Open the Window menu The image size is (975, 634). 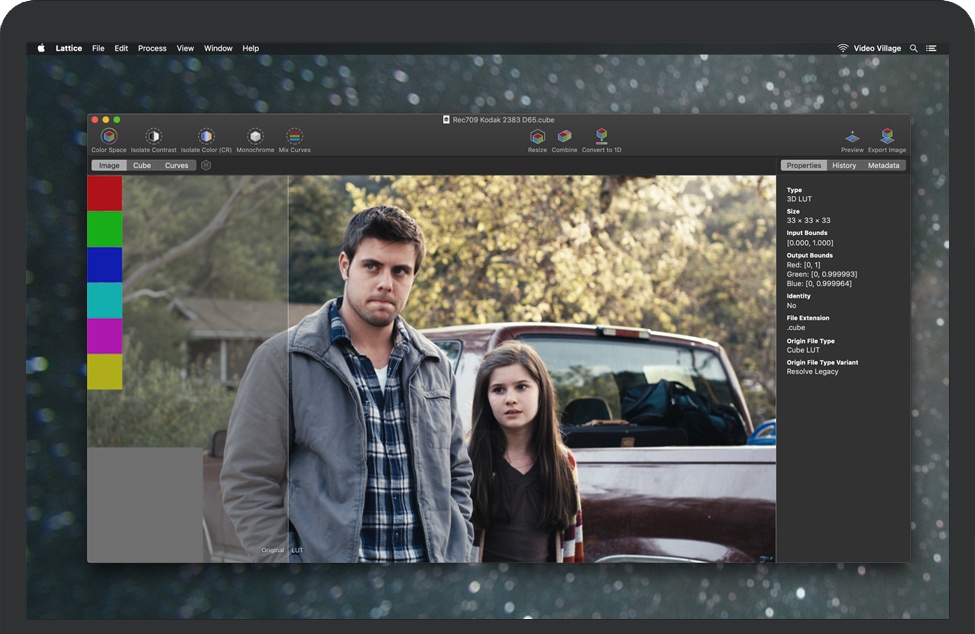pyautogui.click(x=218, y=47)
